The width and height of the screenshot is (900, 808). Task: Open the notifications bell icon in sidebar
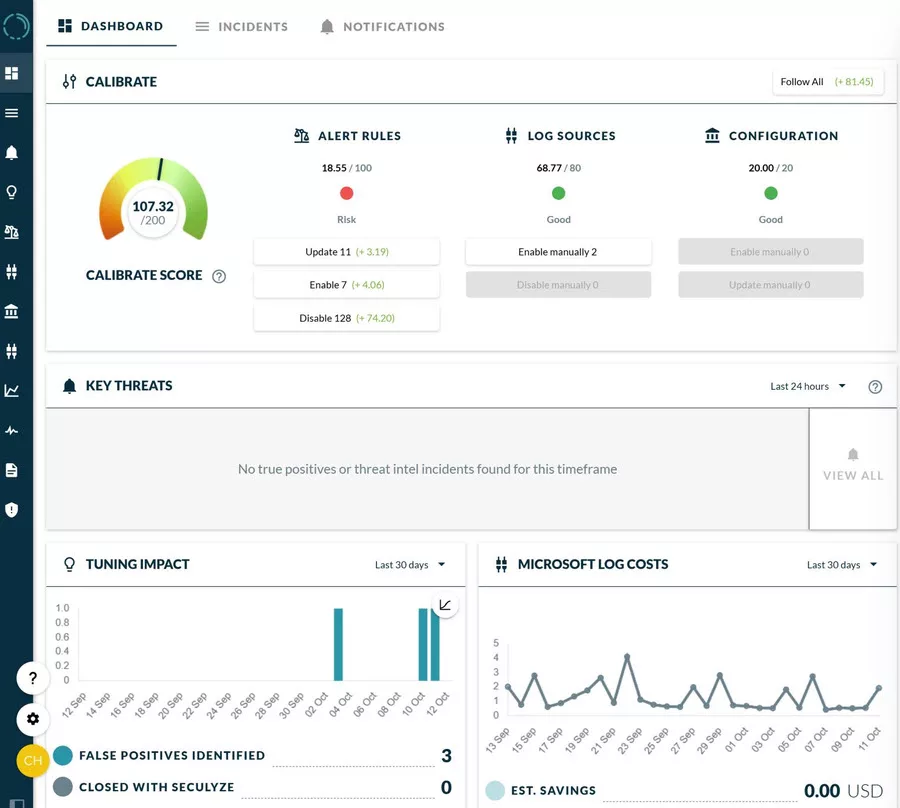point(11,152)
